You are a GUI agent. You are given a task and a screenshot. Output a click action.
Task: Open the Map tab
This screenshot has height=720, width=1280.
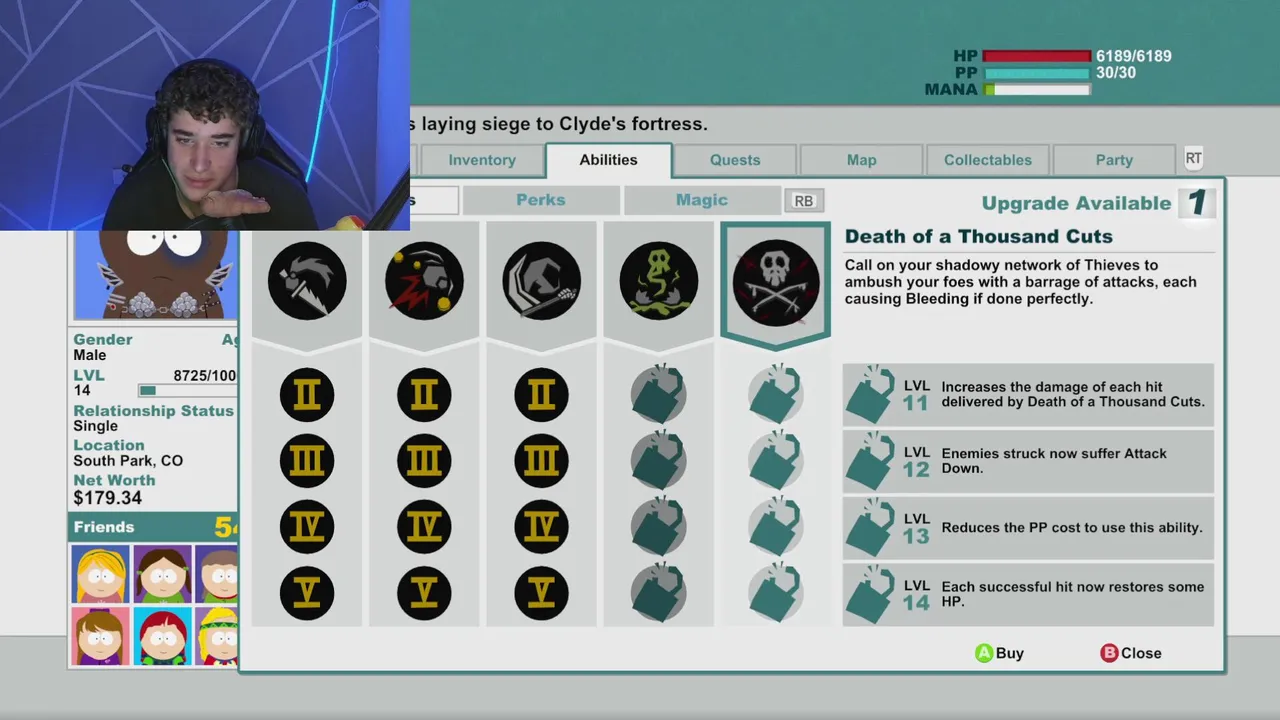[x=861, y=160]
